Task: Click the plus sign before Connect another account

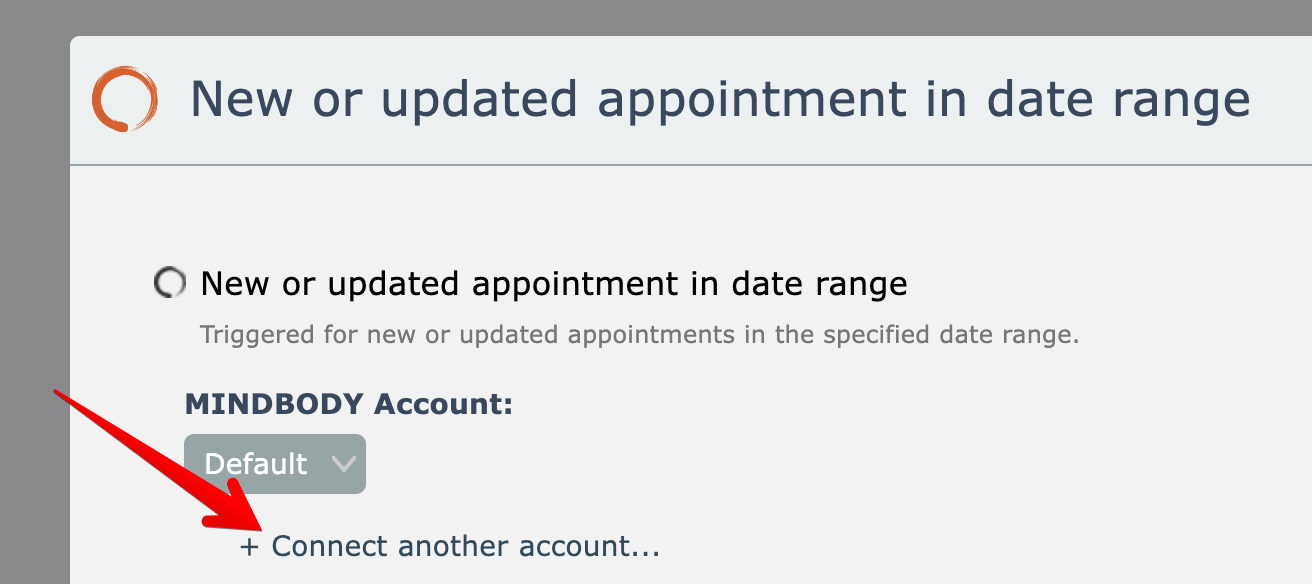Action: click(249, 547)
